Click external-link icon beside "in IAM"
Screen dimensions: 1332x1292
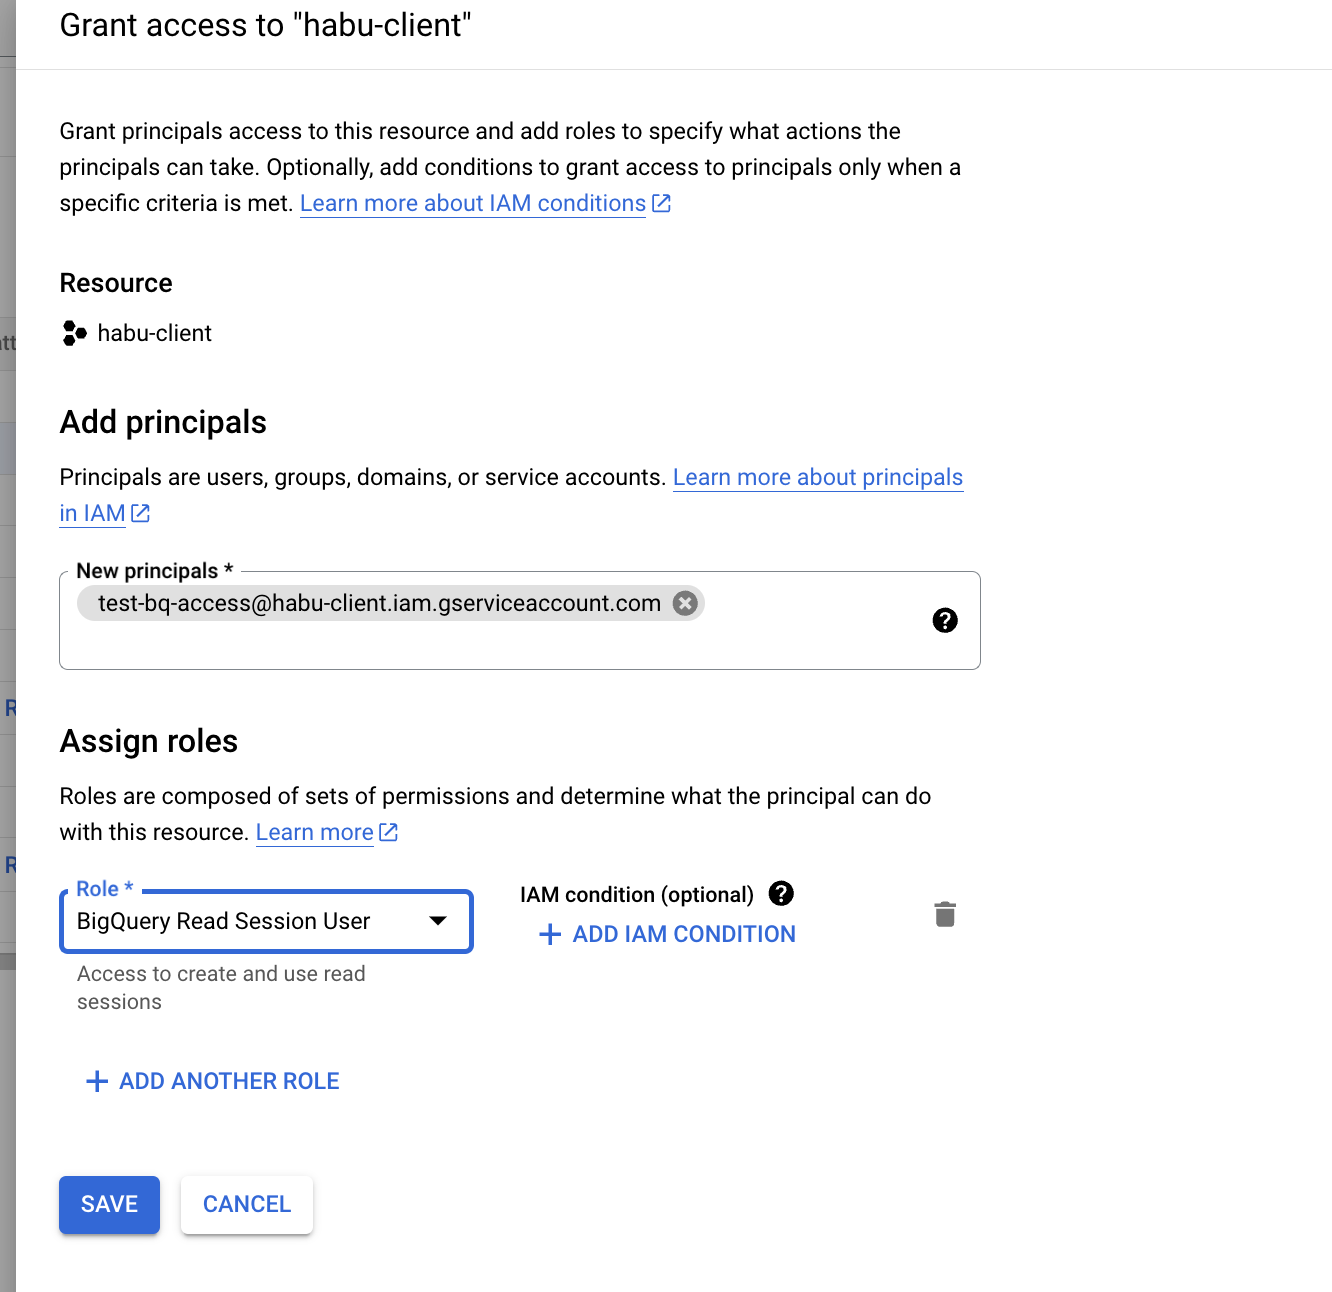[x=141, y=513]
